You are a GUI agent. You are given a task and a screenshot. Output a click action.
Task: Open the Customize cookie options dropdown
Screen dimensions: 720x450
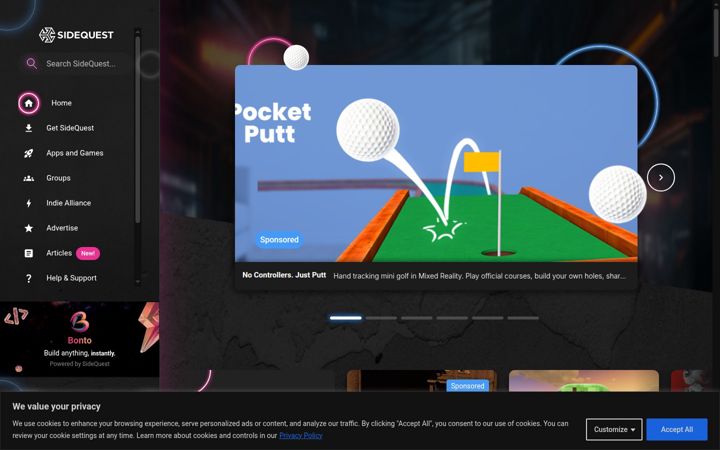[x=614, y=430]
